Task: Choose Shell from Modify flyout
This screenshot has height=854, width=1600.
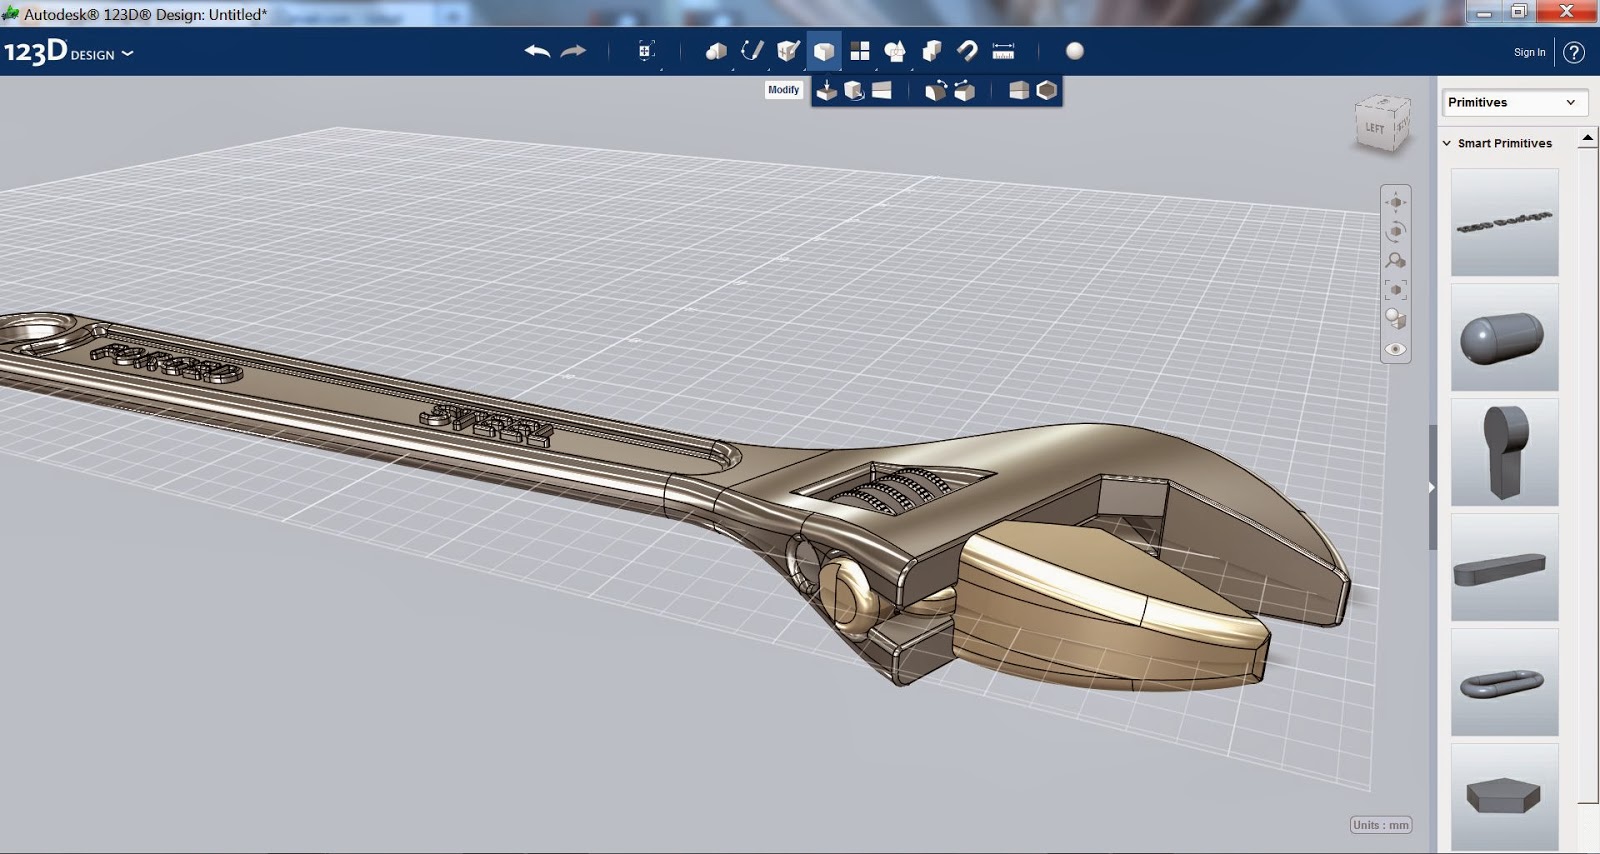Action: click(x=1047, y=91)
